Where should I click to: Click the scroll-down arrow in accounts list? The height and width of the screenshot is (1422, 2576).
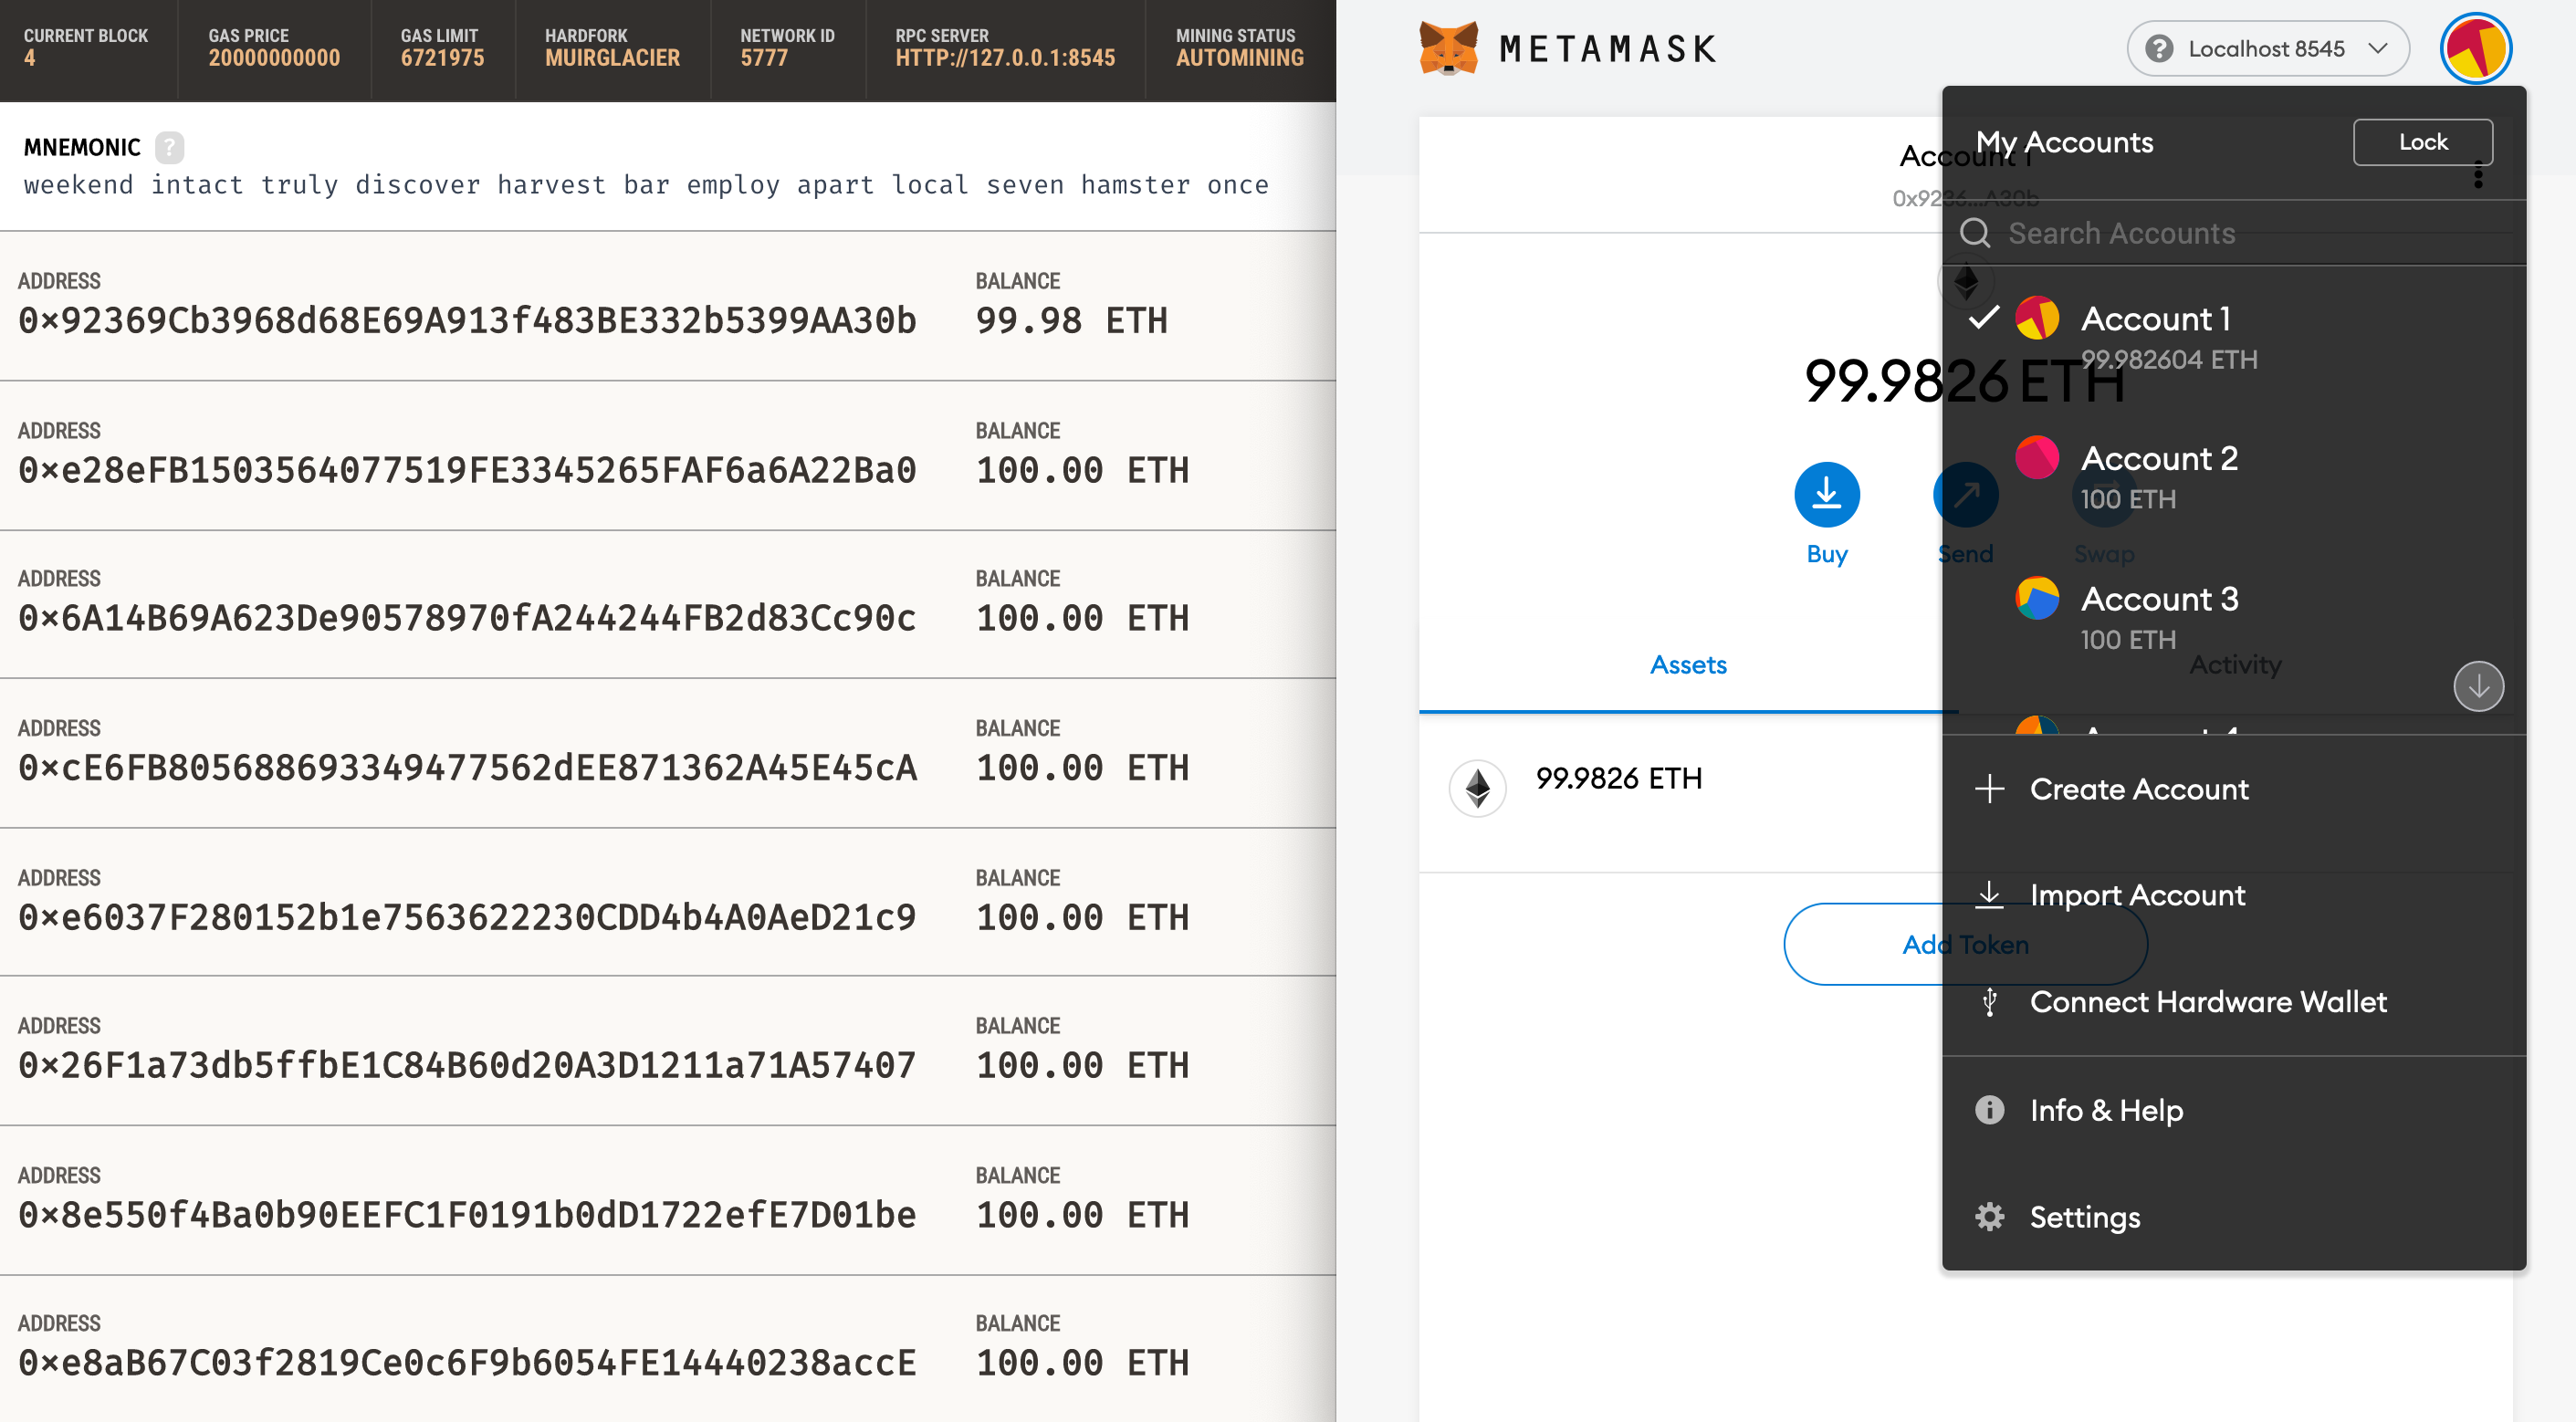[x=2478, y=686]
